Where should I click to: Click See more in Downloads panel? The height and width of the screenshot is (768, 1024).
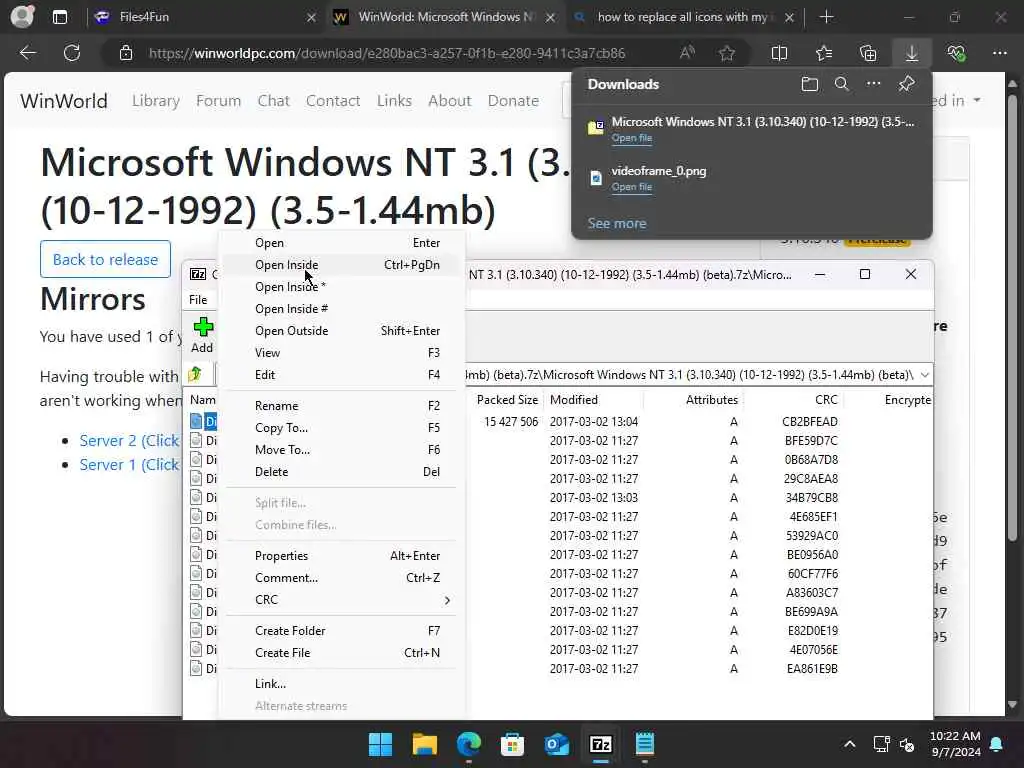click(616, 223)
